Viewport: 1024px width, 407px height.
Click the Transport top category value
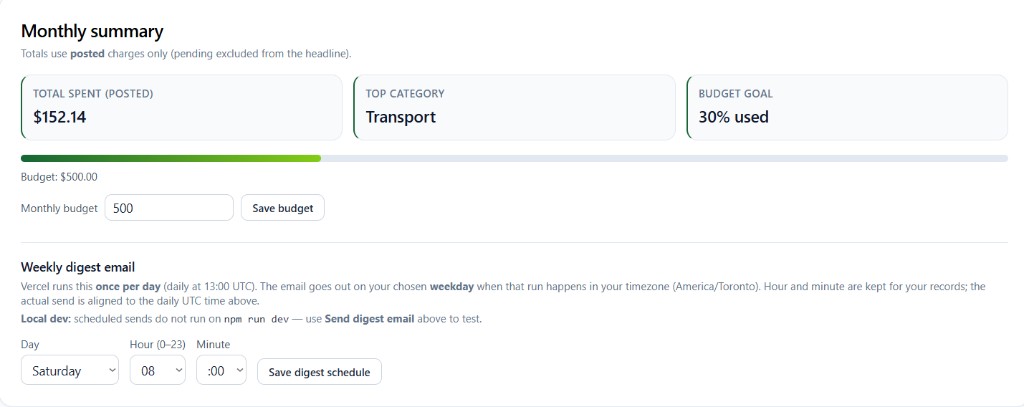(x=400, y=117)
